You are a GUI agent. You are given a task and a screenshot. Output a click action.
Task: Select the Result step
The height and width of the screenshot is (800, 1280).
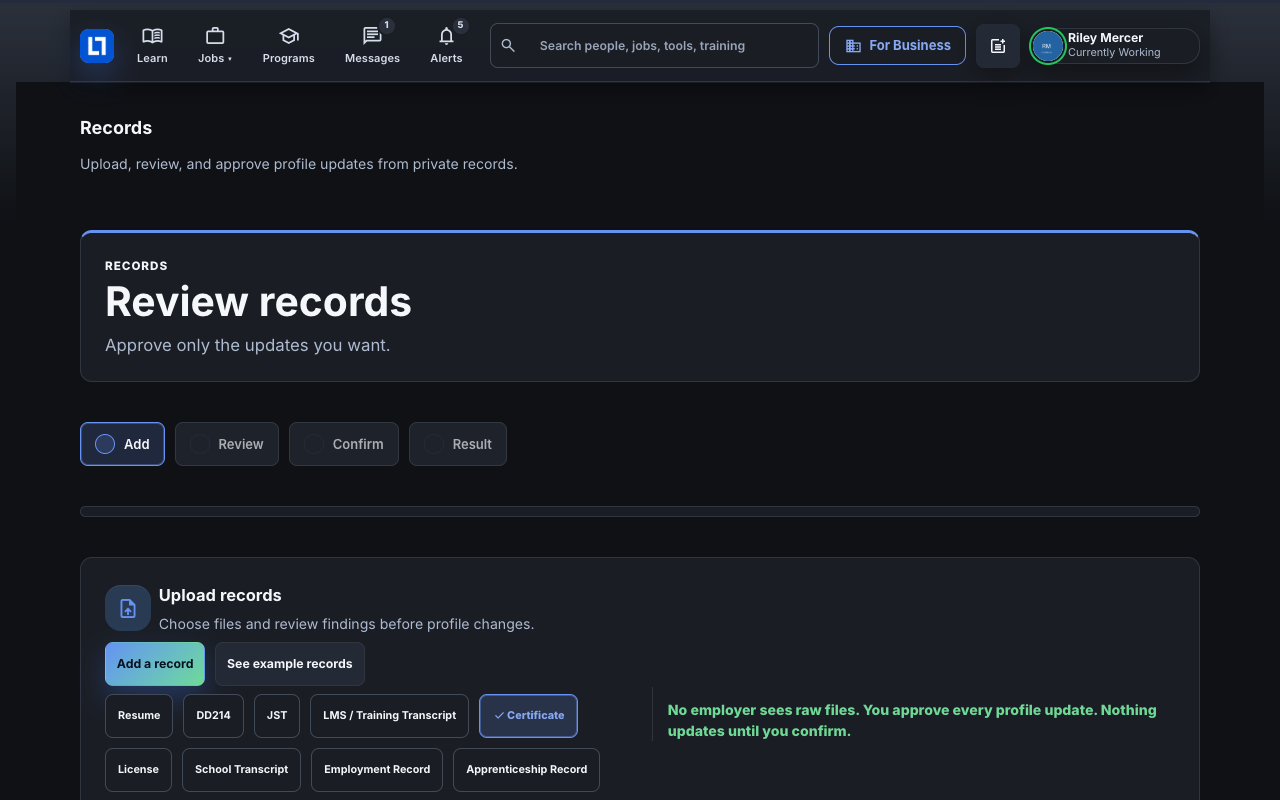458,444
